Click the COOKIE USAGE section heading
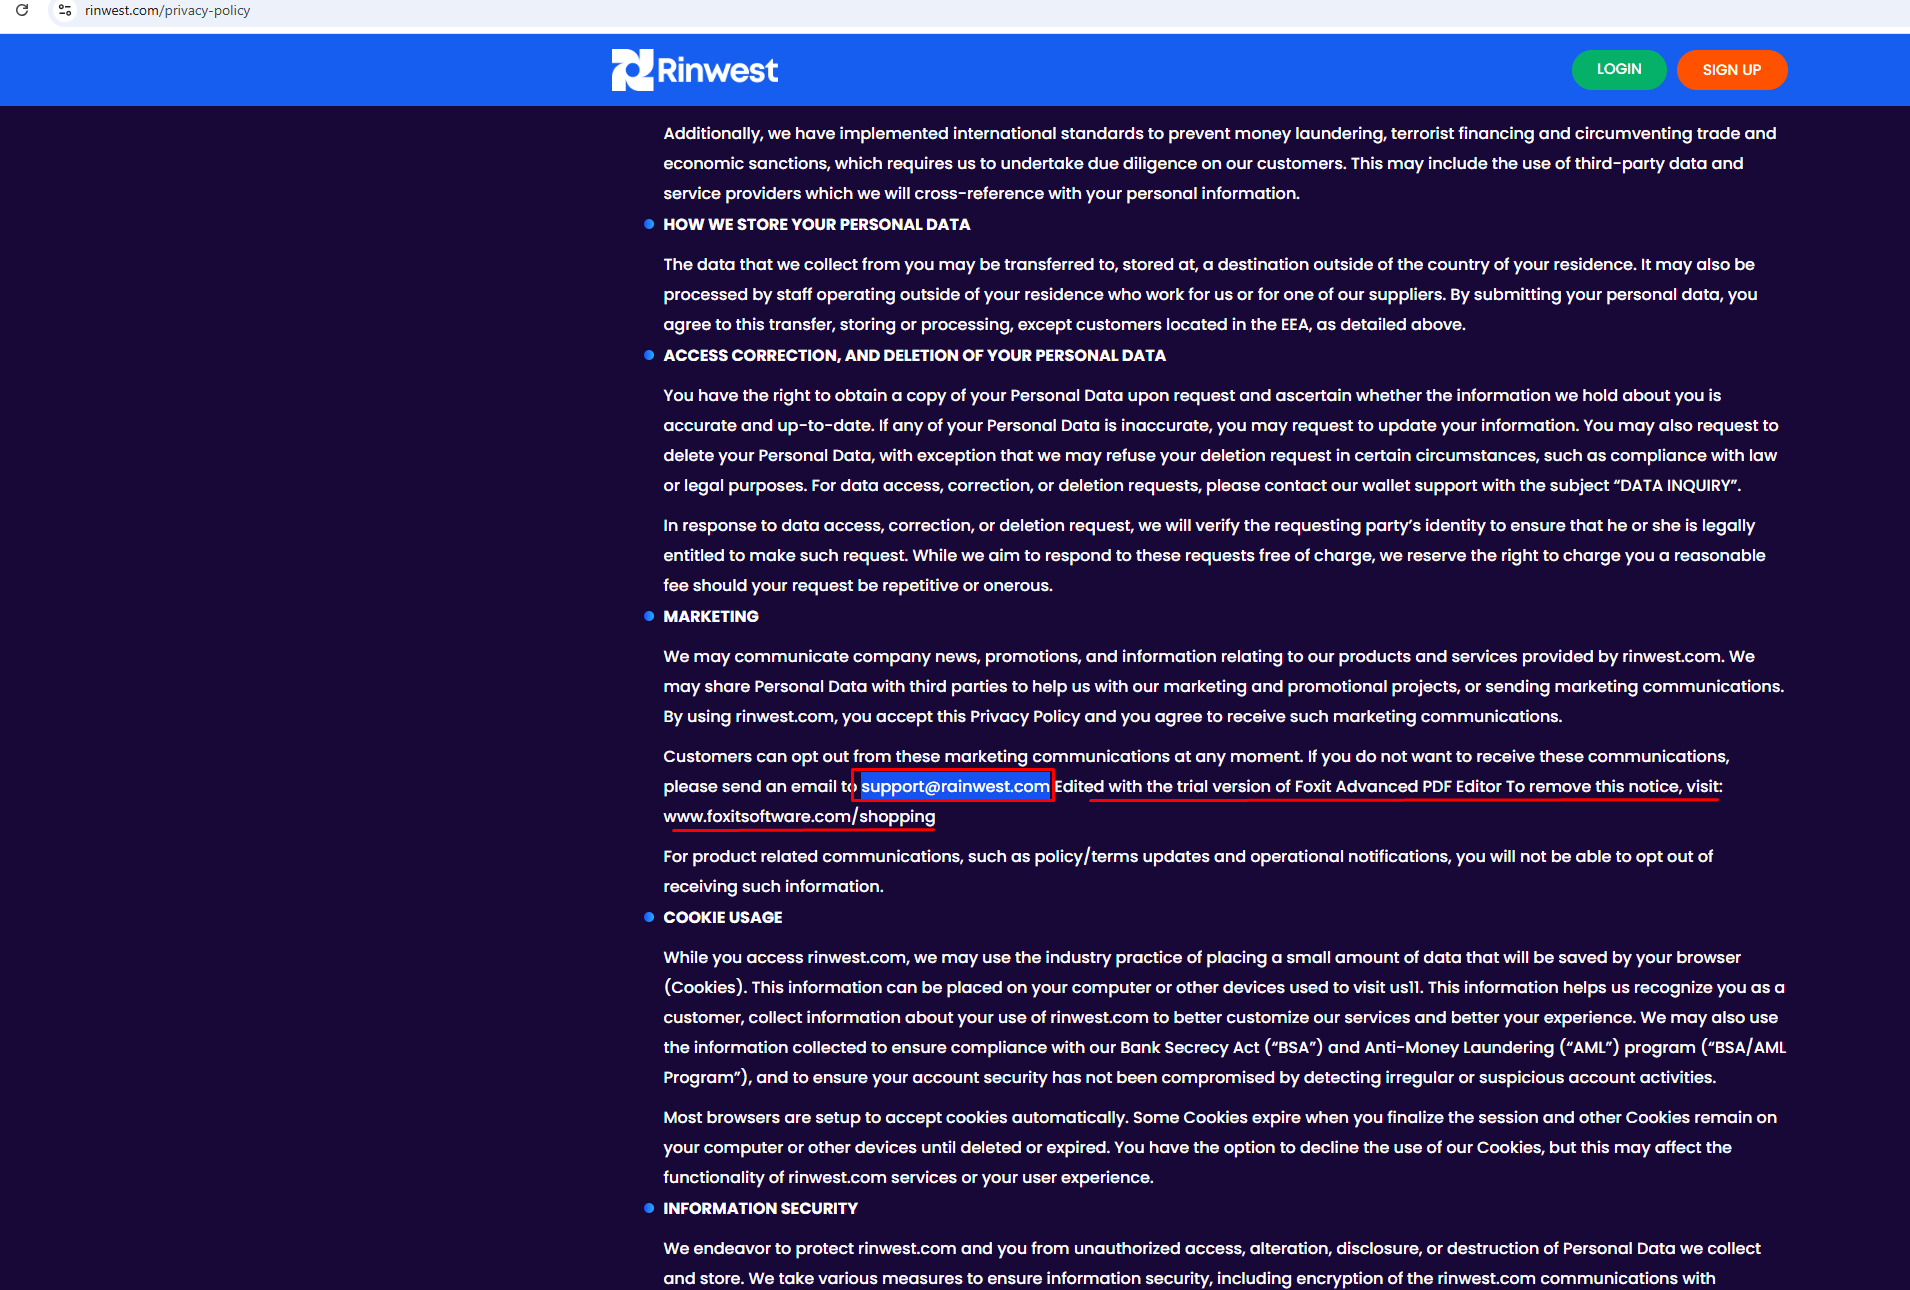The height and width of the screenshot is (1290, 1910). click(x=723, y=917)
